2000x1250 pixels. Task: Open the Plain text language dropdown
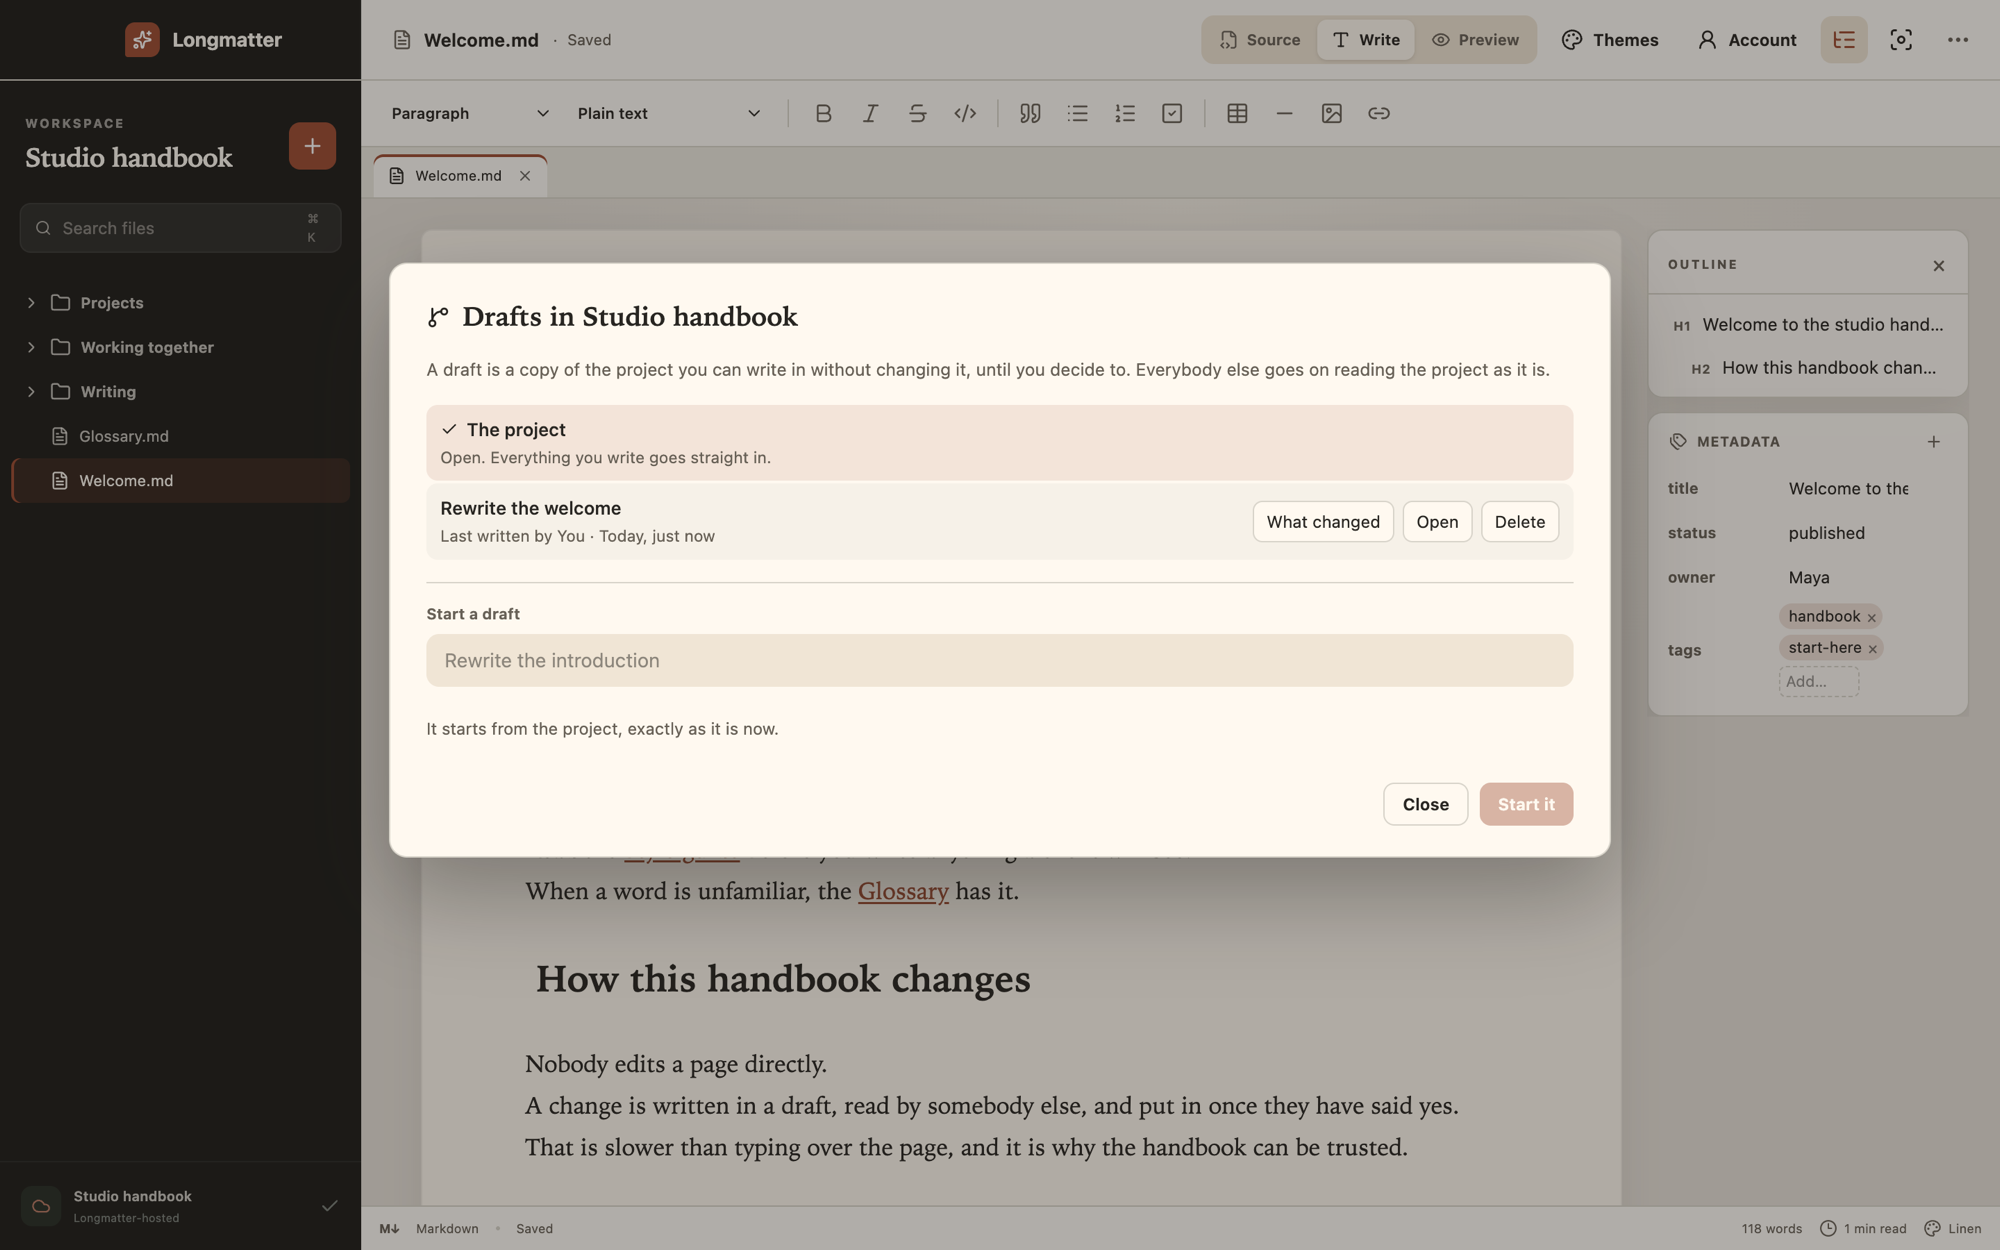point(669,113)
